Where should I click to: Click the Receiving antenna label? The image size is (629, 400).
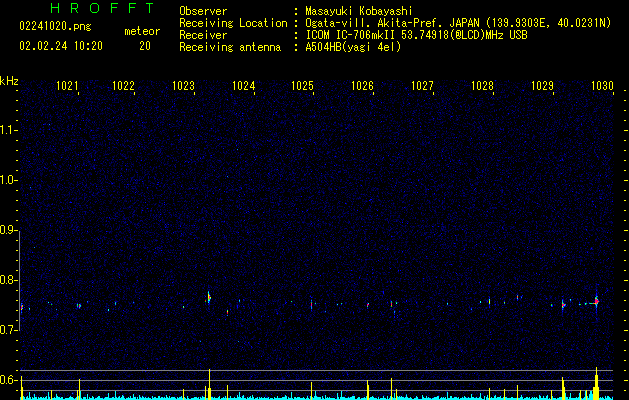pyautogui.click(x=230, y=47)
